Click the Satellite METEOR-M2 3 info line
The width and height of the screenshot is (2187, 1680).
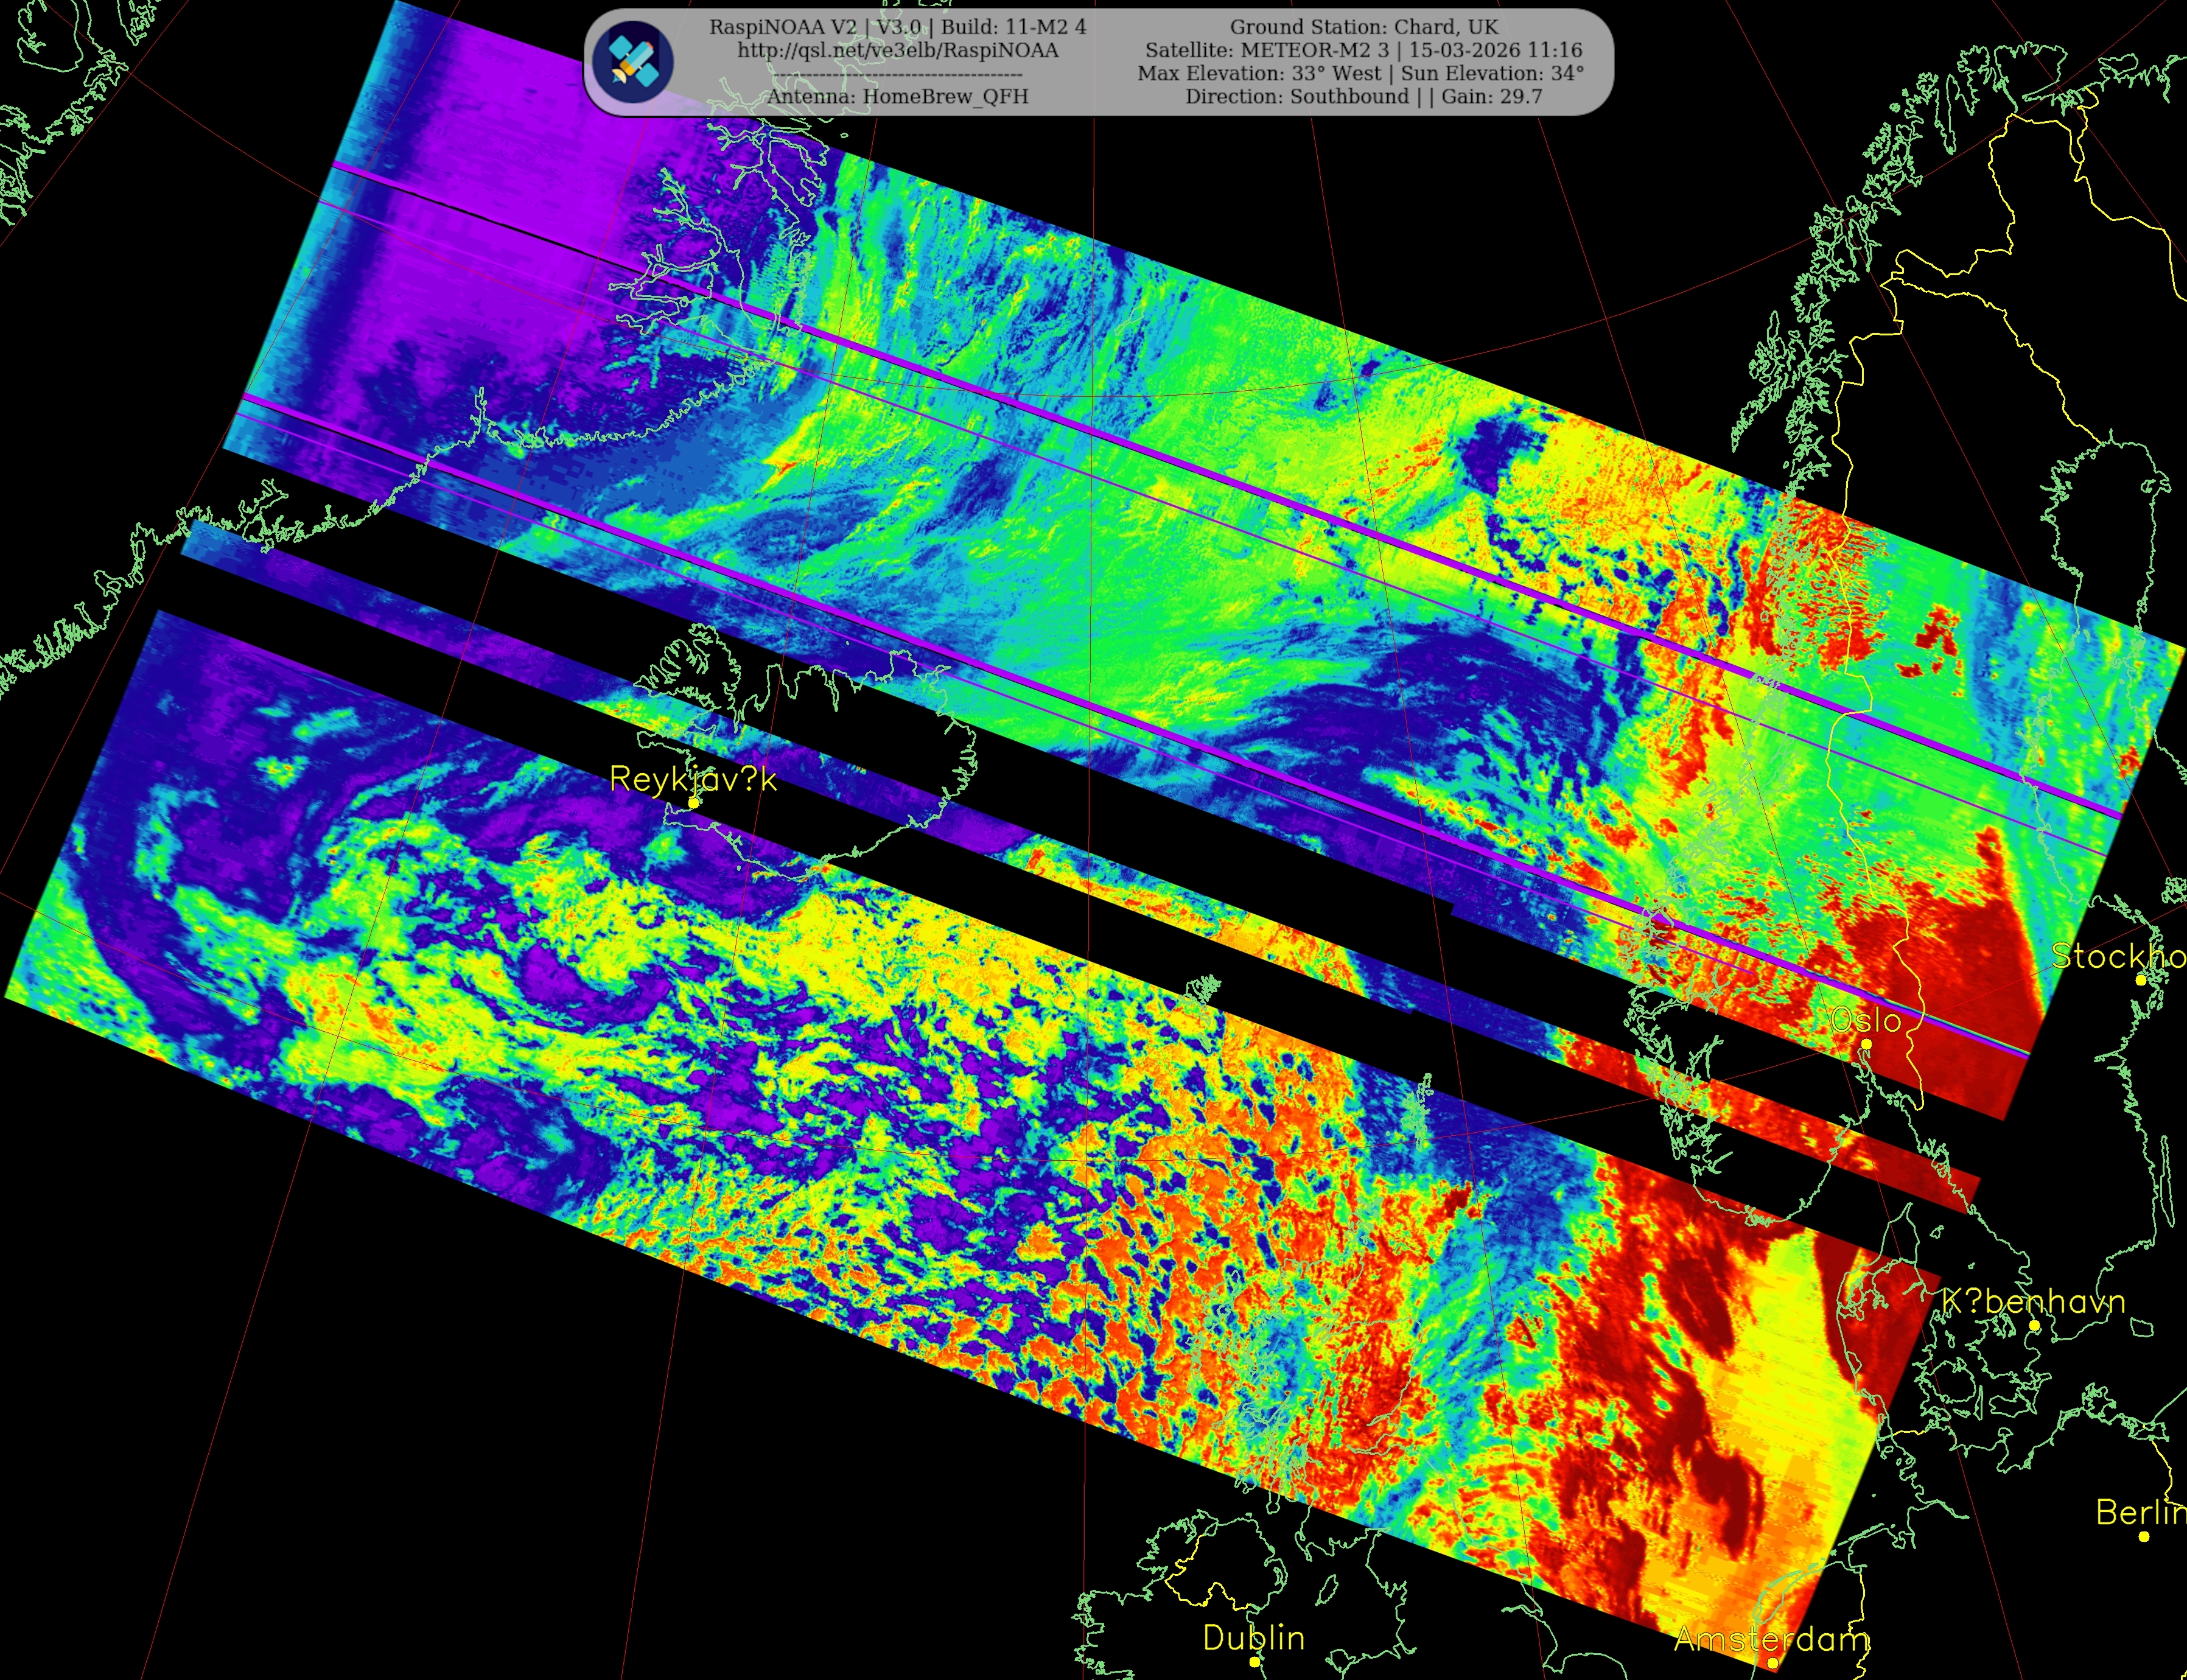1364,50
